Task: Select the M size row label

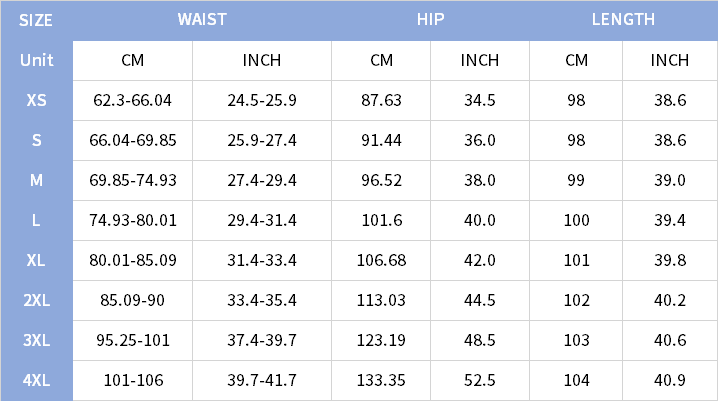Action: click(x=36, y=180)
